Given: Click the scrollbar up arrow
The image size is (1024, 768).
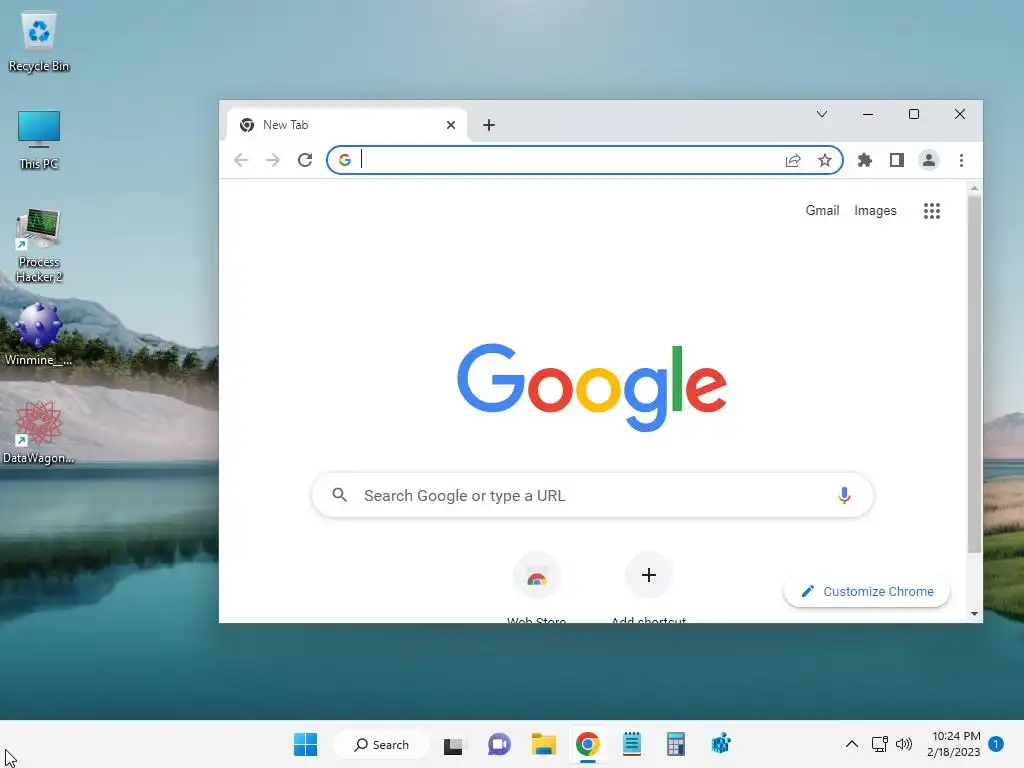Looking at the screenshot, I should coord(974,189).
